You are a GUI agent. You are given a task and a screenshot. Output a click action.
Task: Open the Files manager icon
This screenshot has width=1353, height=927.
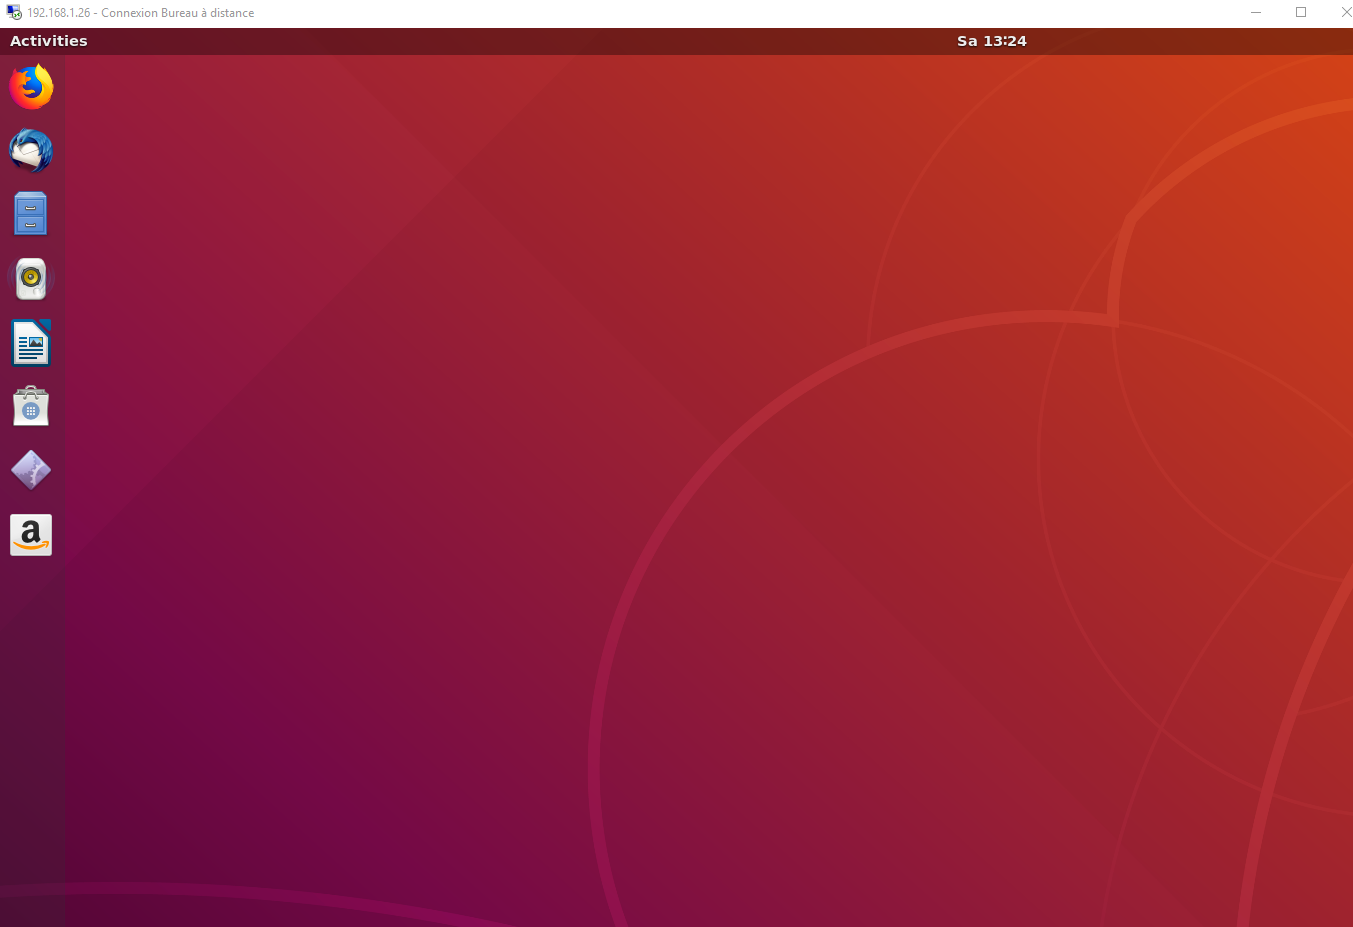[31, 214]
